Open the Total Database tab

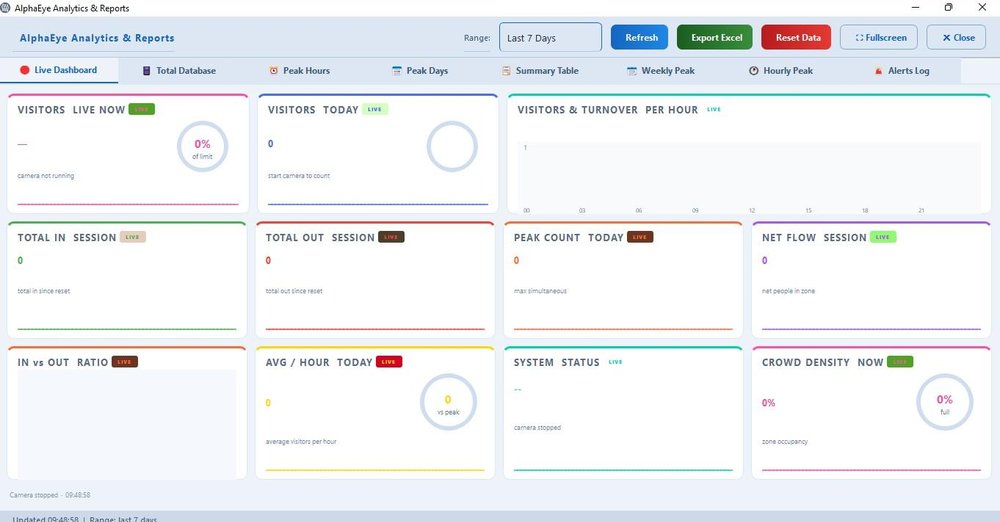(179, 71)
